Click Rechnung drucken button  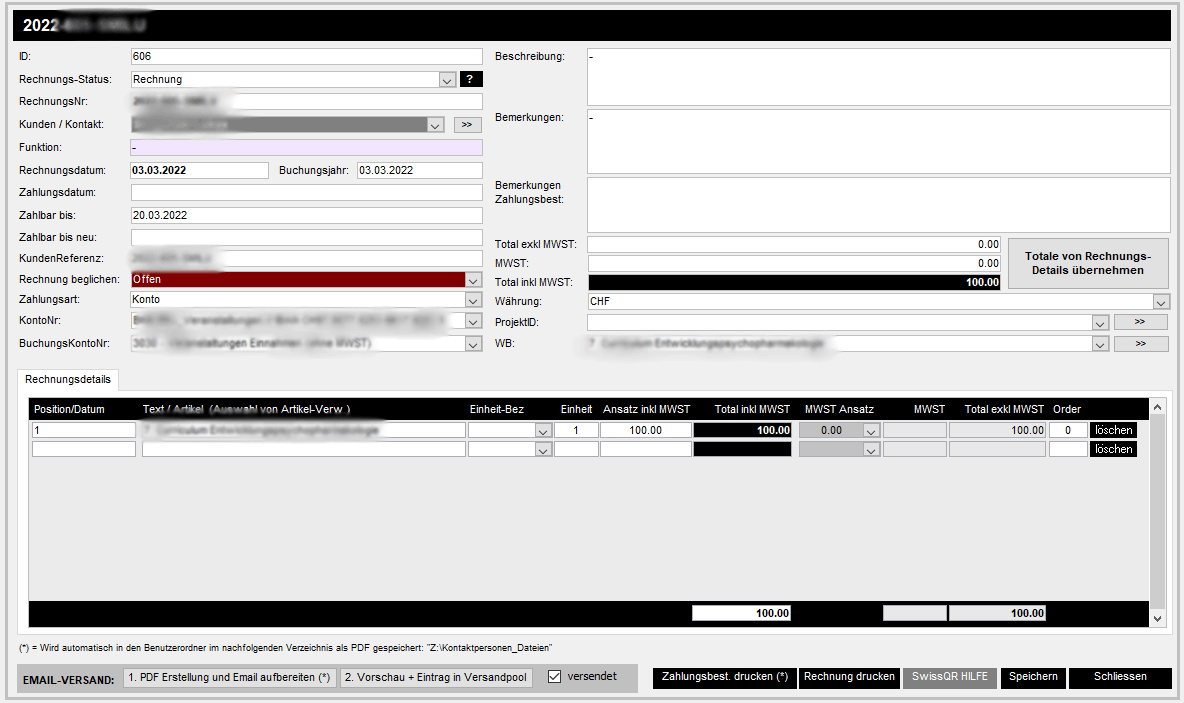point(849,677)
